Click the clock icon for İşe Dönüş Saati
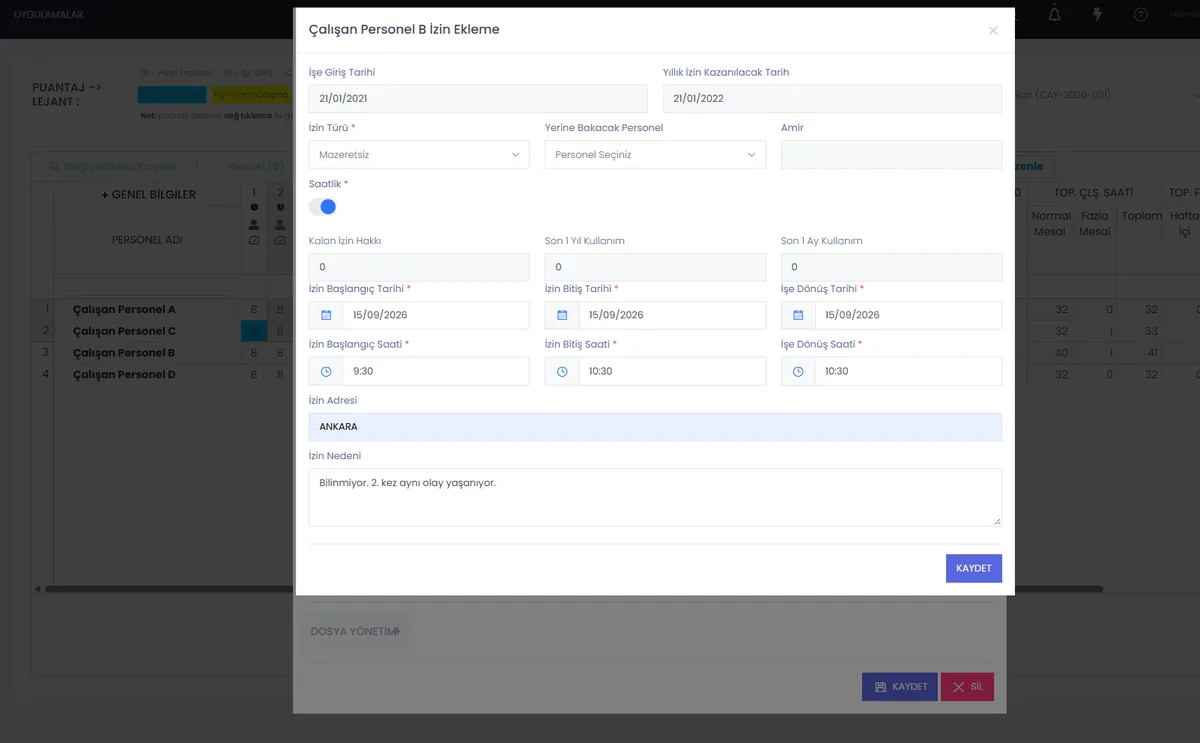Viewport: 1200px width, 743px height. [x=798, y=371]
